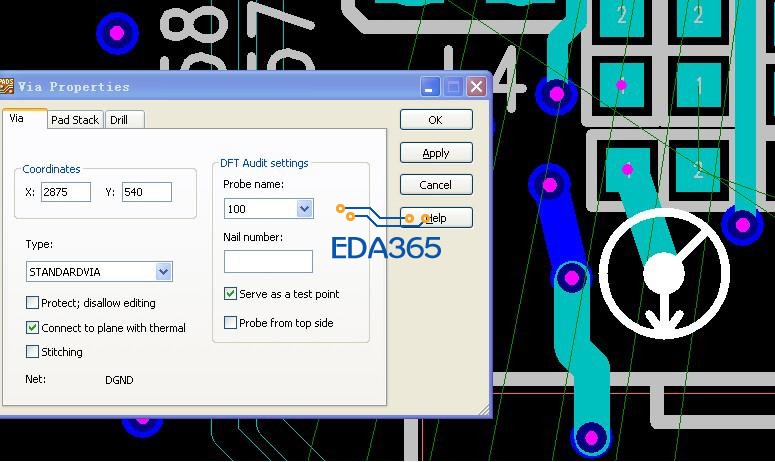Switch to the Pad Stack tab
The image size is (775, 462).
pos(75,120)
